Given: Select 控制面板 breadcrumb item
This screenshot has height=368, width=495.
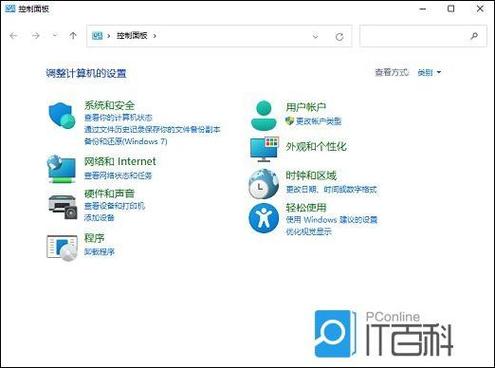Looking at the screenshot, I should [132, 35].
